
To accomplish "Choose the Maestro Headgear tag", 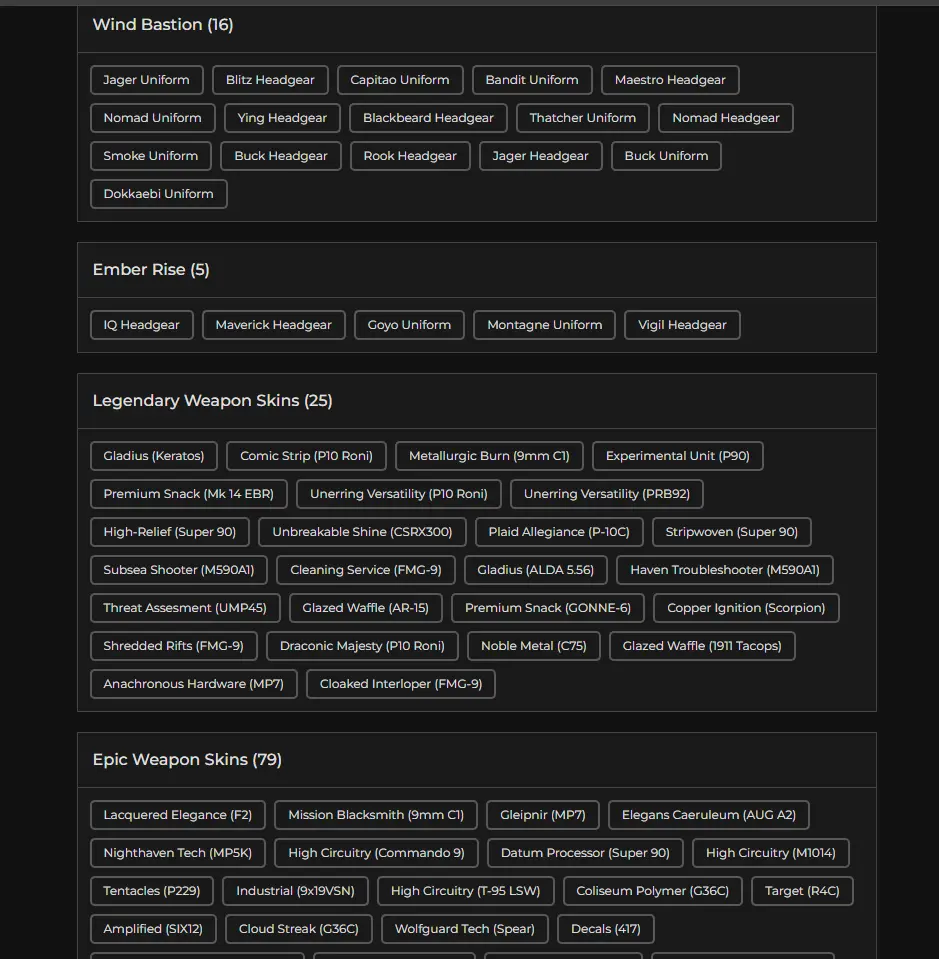I will tap(670, 80).
